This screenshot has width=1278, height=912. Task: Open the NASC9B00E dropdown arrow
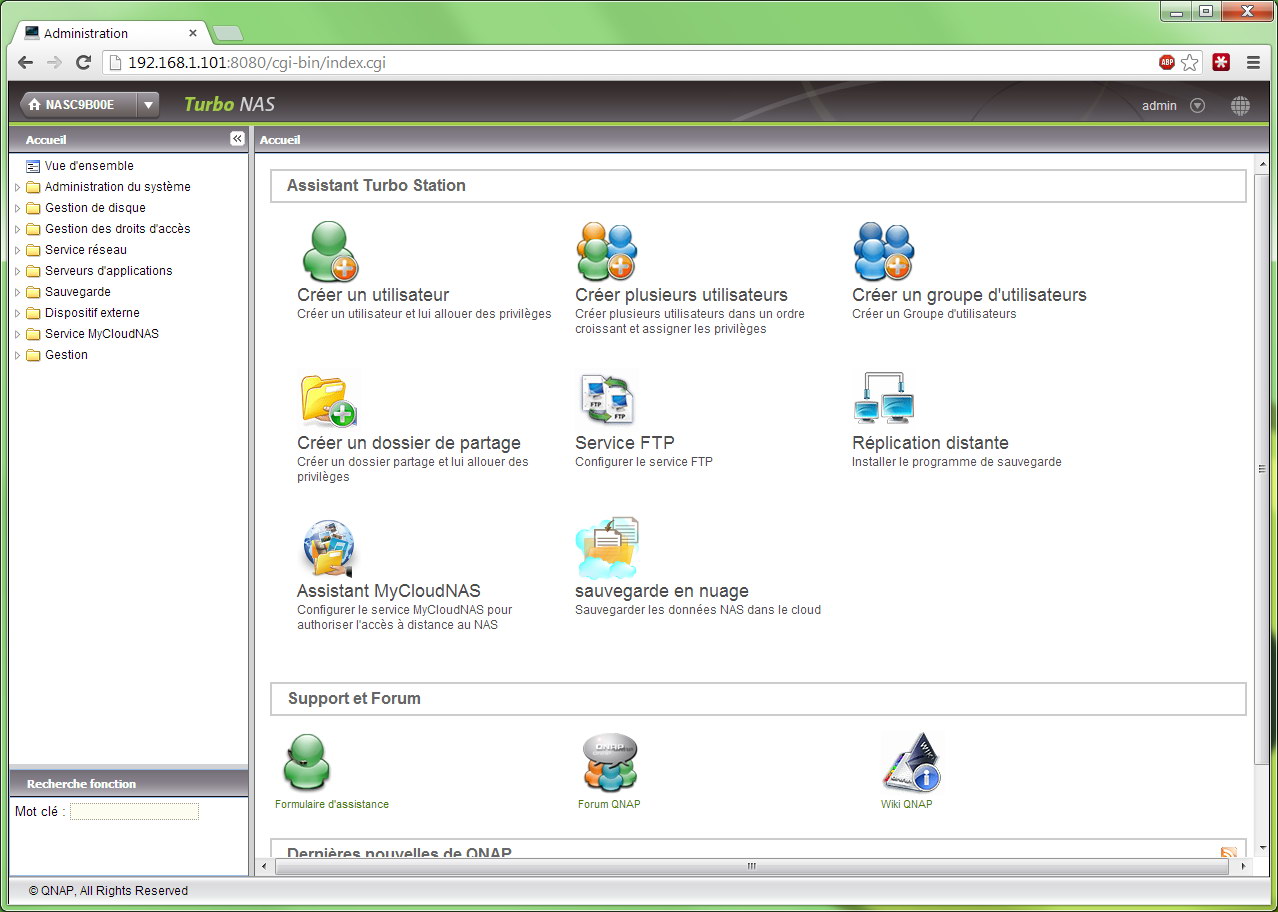pos(147,104)
